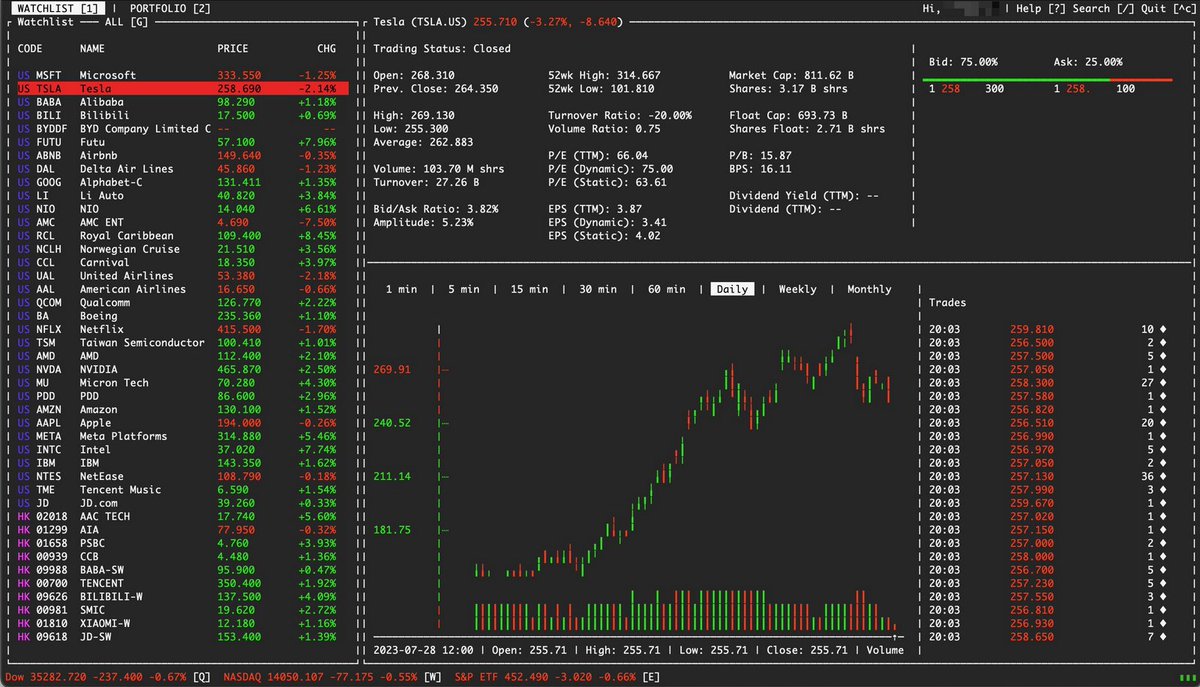Select the BYDDF BYD Company row

(182, 128)
